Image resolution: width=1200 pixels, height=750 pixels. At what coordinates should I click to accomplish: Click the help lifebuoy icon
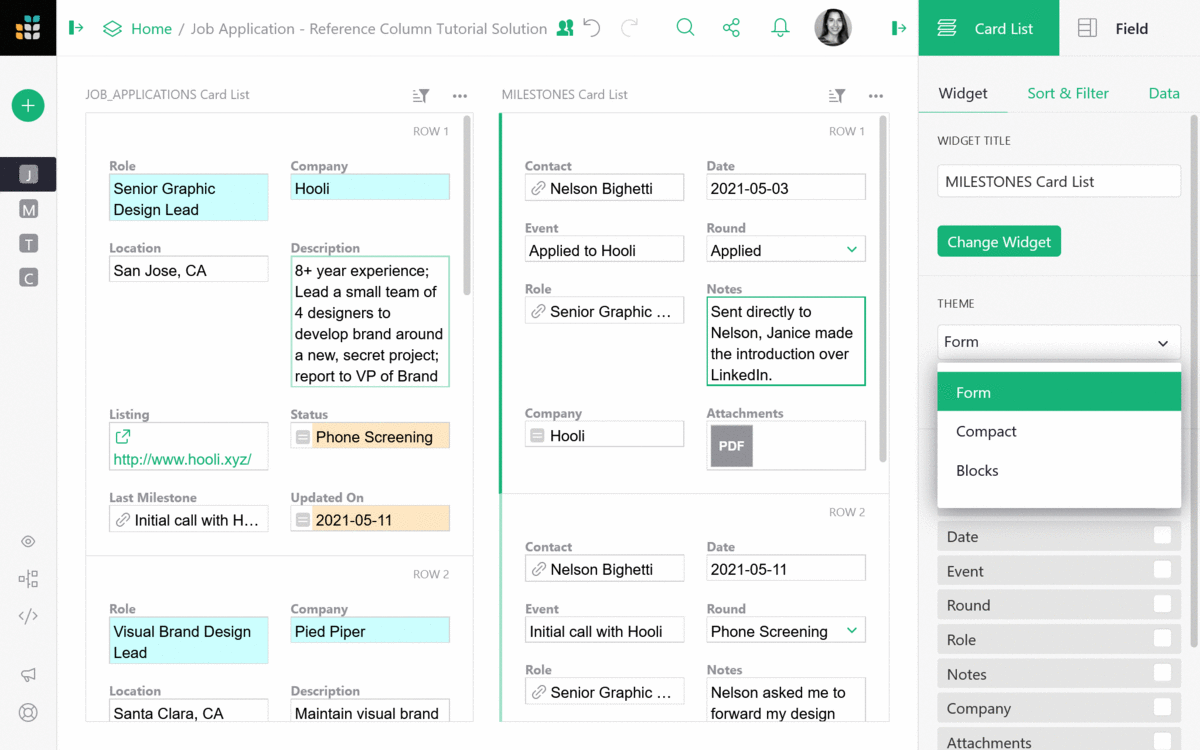[x=28, y=713]
